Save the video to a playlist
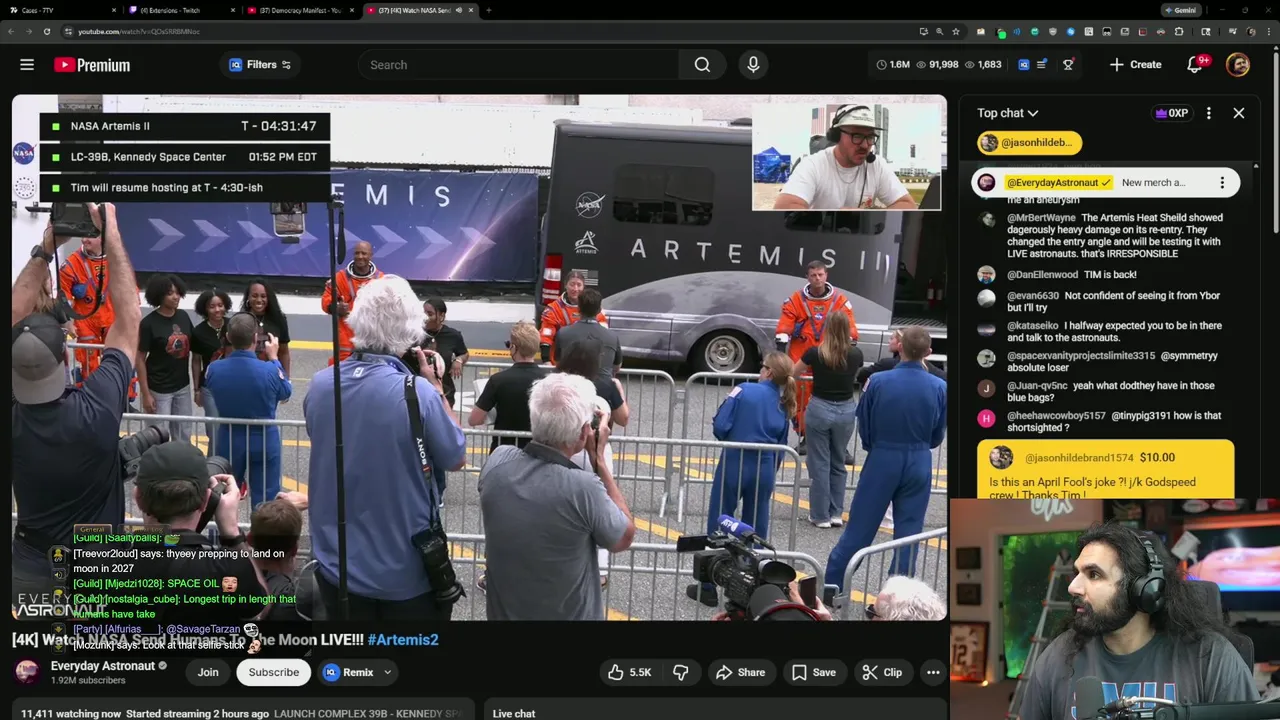1280x720 pixels. click(813, 672)
